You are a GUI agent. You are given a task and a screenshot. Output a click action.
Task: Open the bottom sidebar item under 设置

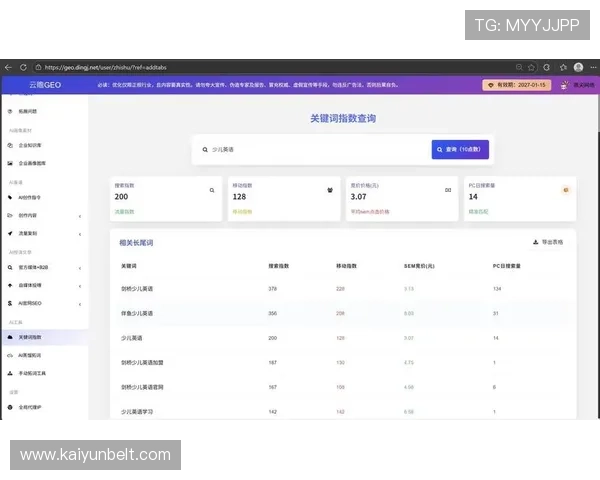(x=30, y=407)
